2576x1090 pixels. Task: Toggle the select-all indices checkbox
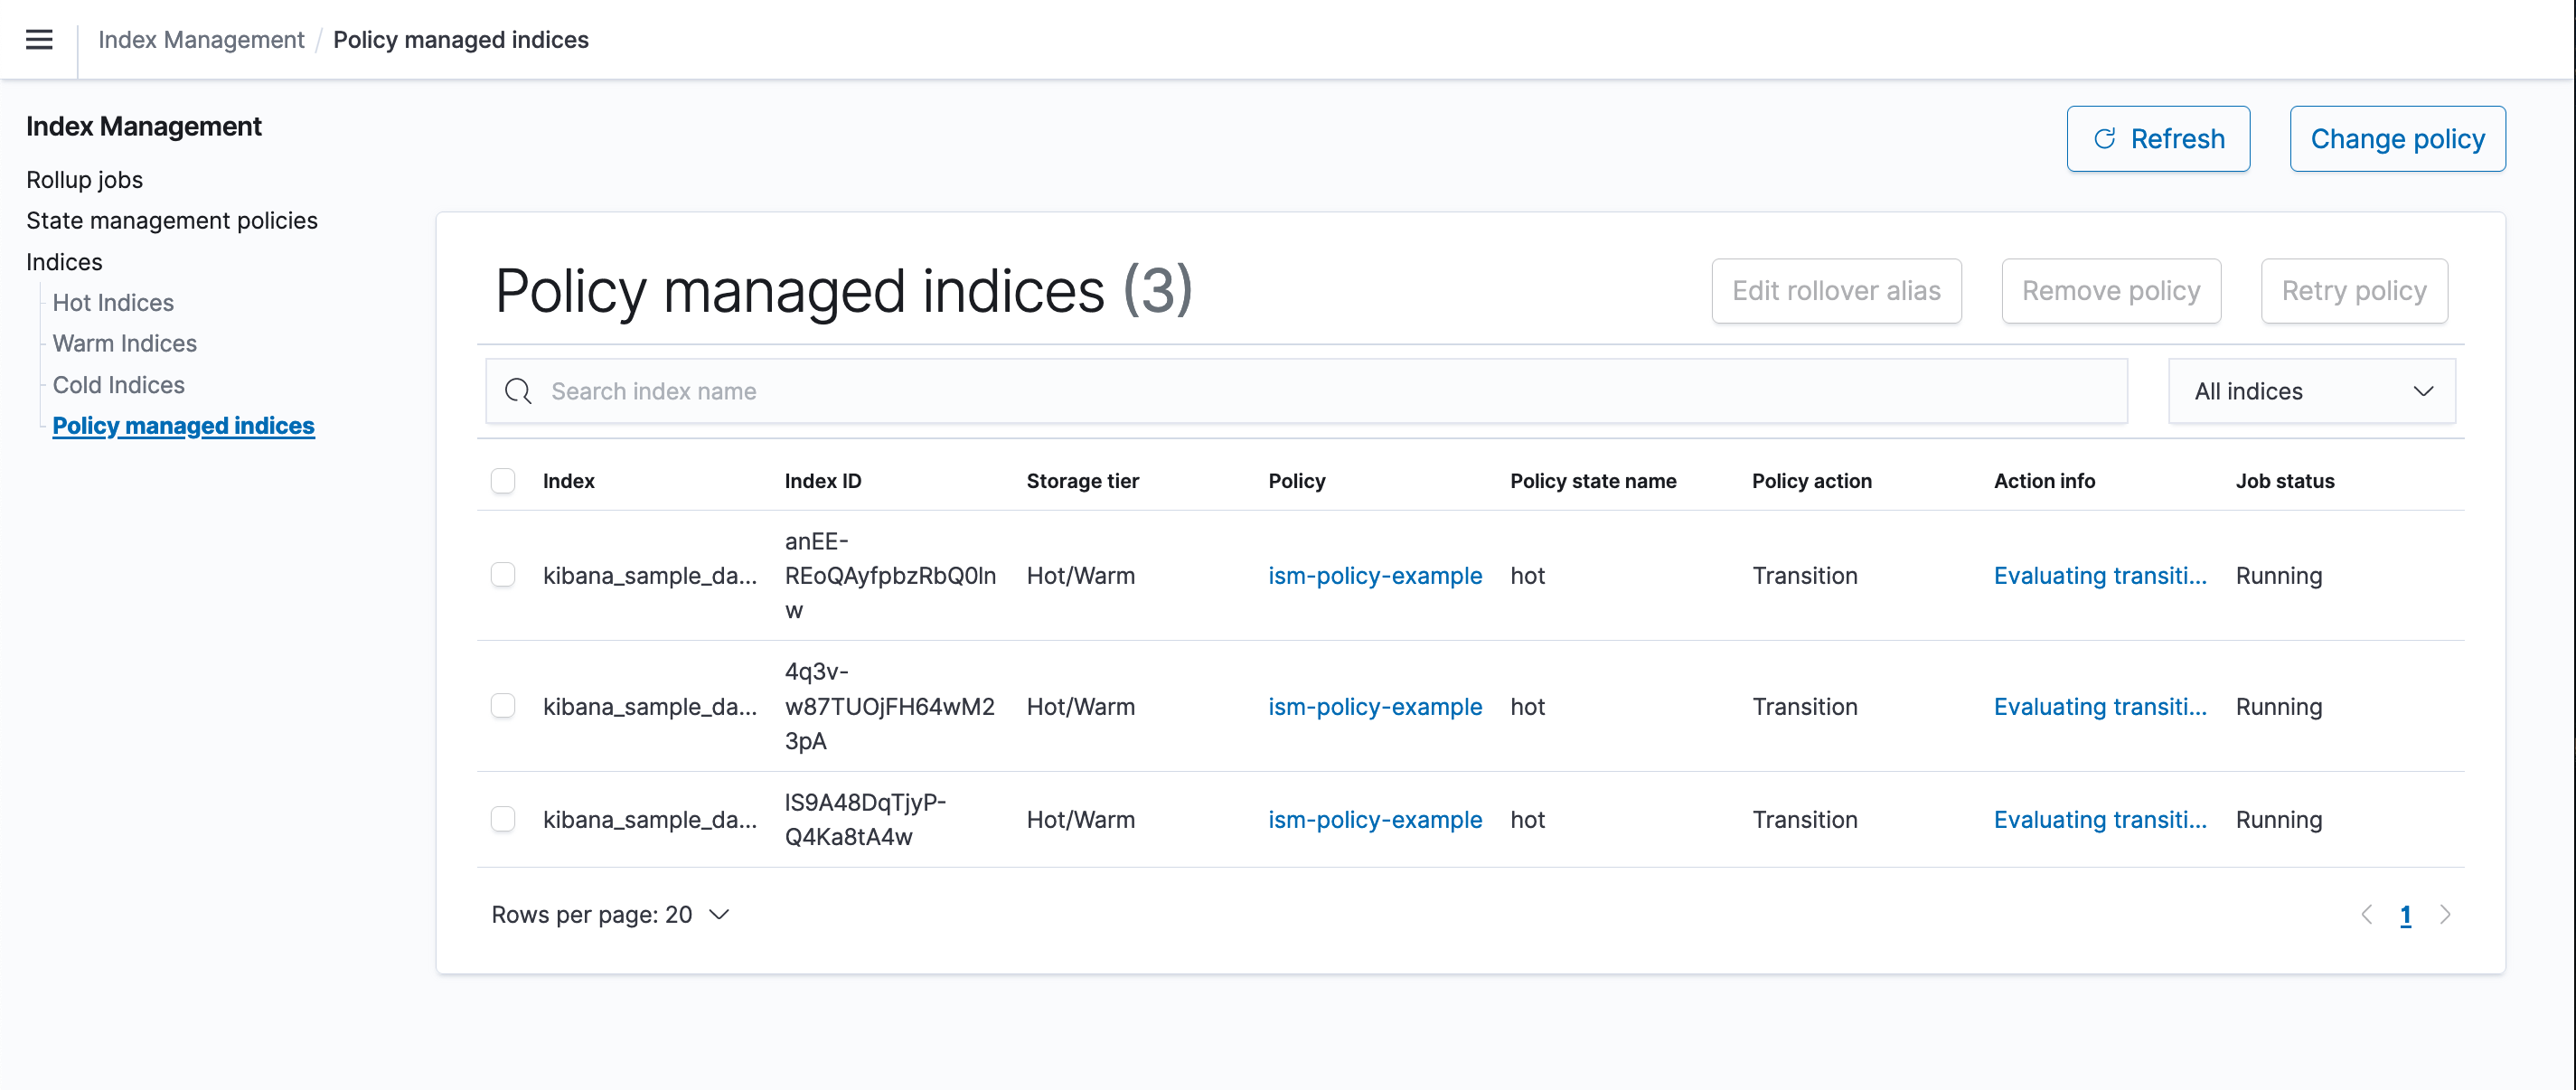click(x=503, y=481)
